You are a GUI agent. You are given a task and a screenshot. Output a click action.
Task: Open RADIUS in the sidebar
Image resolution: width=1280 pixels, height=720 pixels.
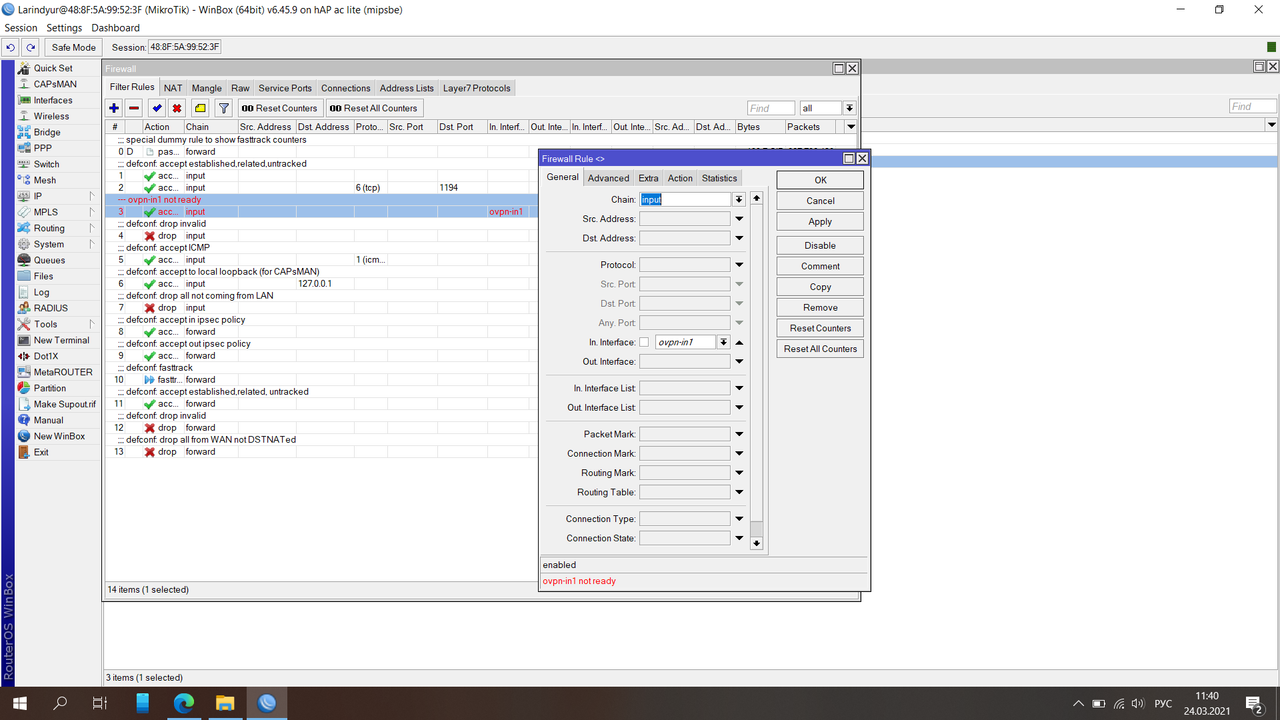(51, 308)
